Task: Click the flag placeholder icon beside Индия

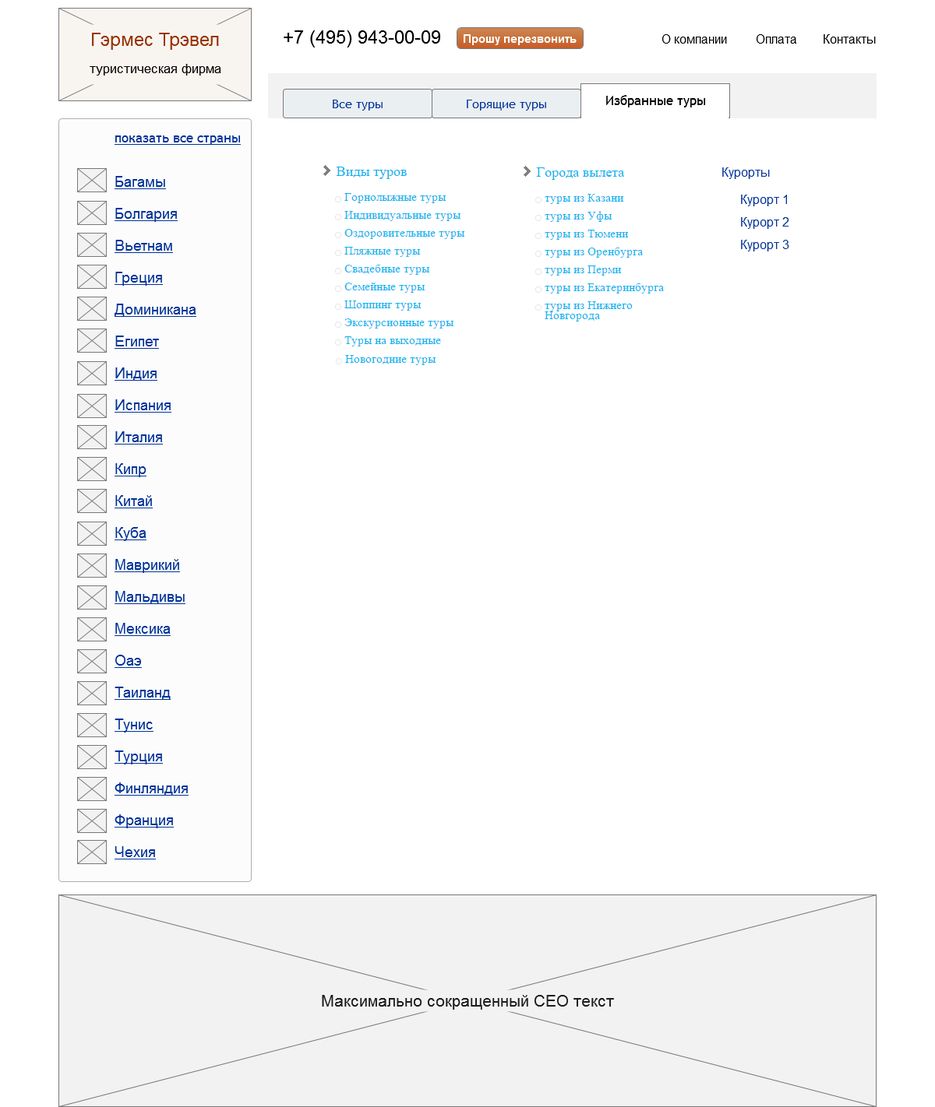Action: click(x=92, y=372)
